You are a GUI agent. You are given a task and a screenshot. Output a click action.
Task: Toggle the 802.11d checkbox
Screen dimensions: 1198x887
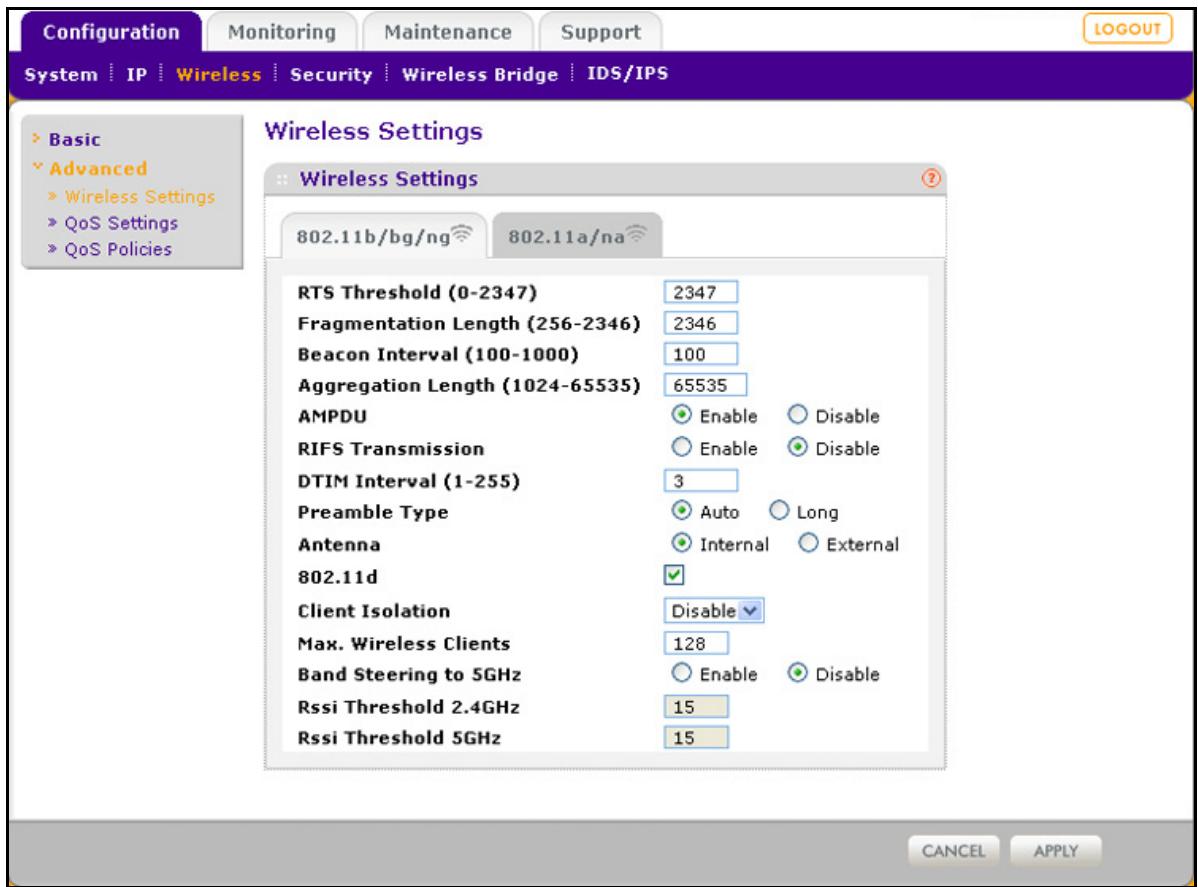tap(674, 575)
